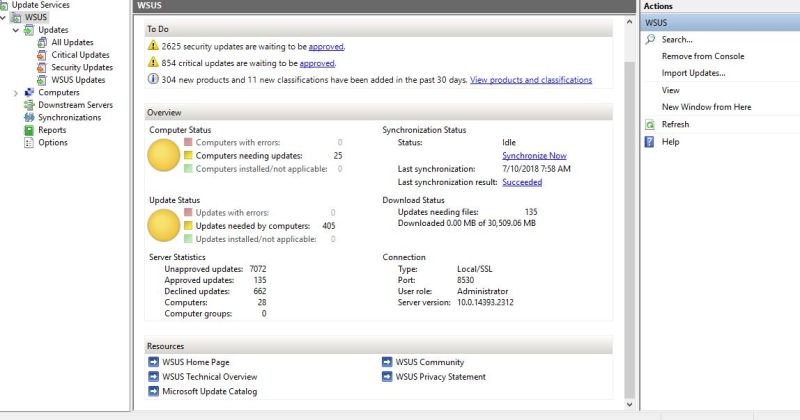Click info icon beside new products message
This screenshot has width=800, height=420.
pyautogui.click(x=153, y=79)
